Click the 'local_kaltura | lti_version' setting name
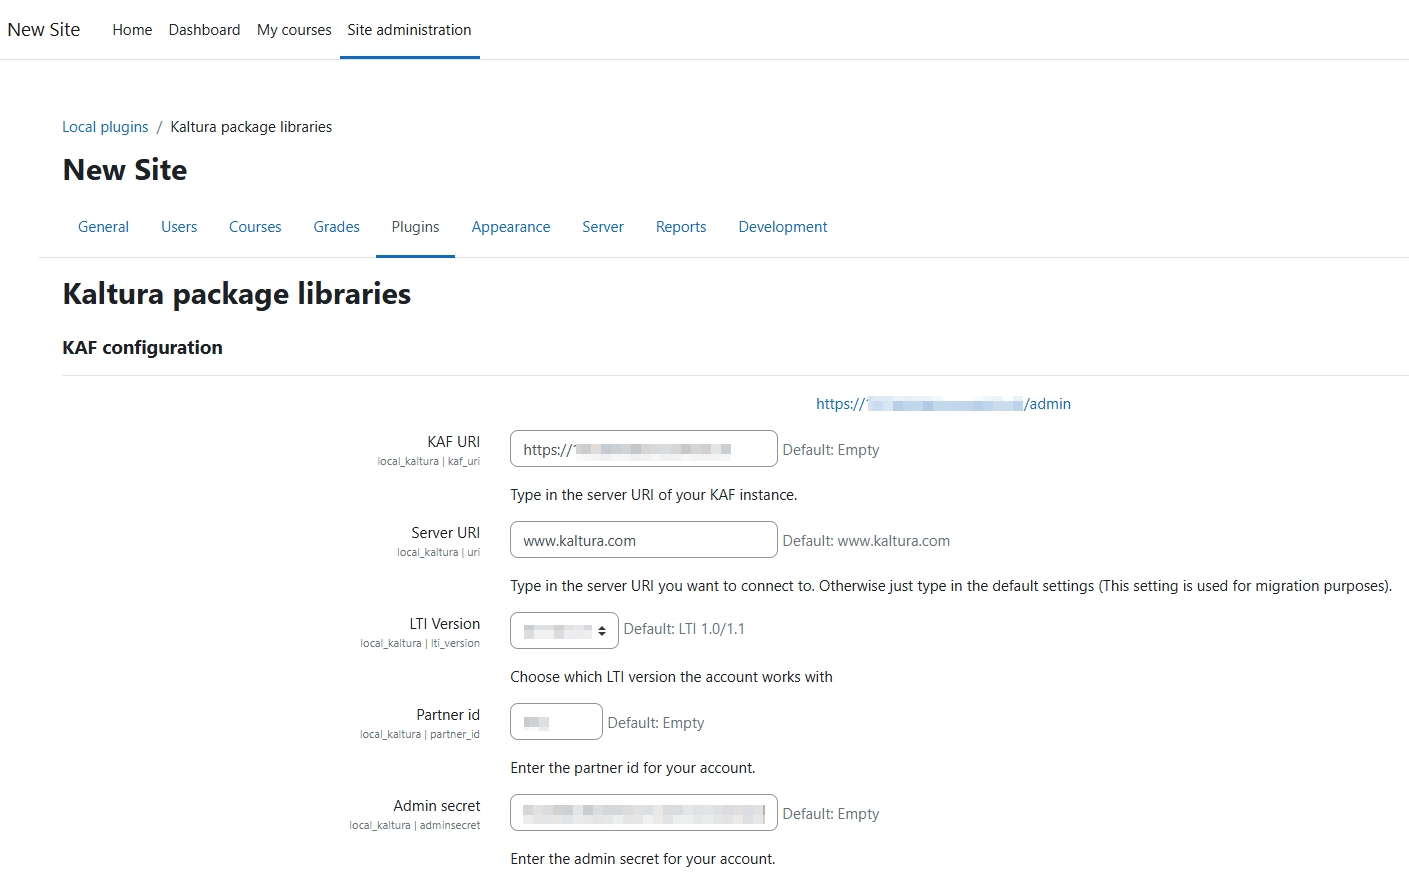1409x874 pixels. click(420, 643)
